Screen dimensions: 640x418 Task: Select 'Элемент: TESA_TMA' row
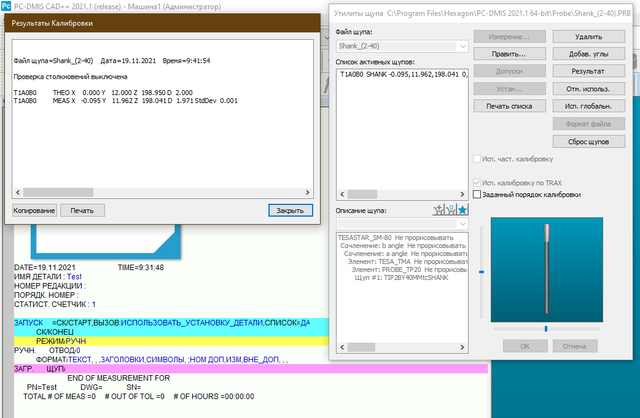click(x=407, y=262)
